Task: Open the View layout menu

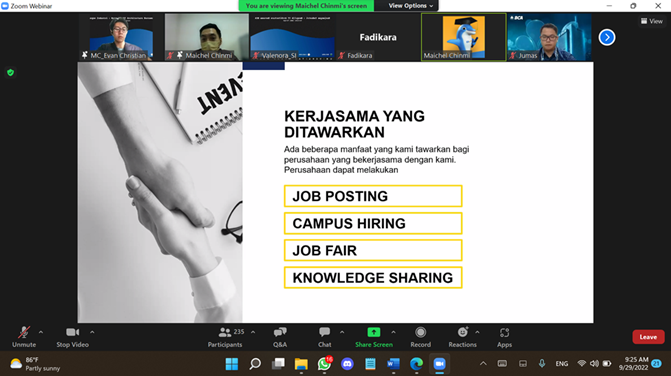Action: pyautogui.click(x=652, y=21)
